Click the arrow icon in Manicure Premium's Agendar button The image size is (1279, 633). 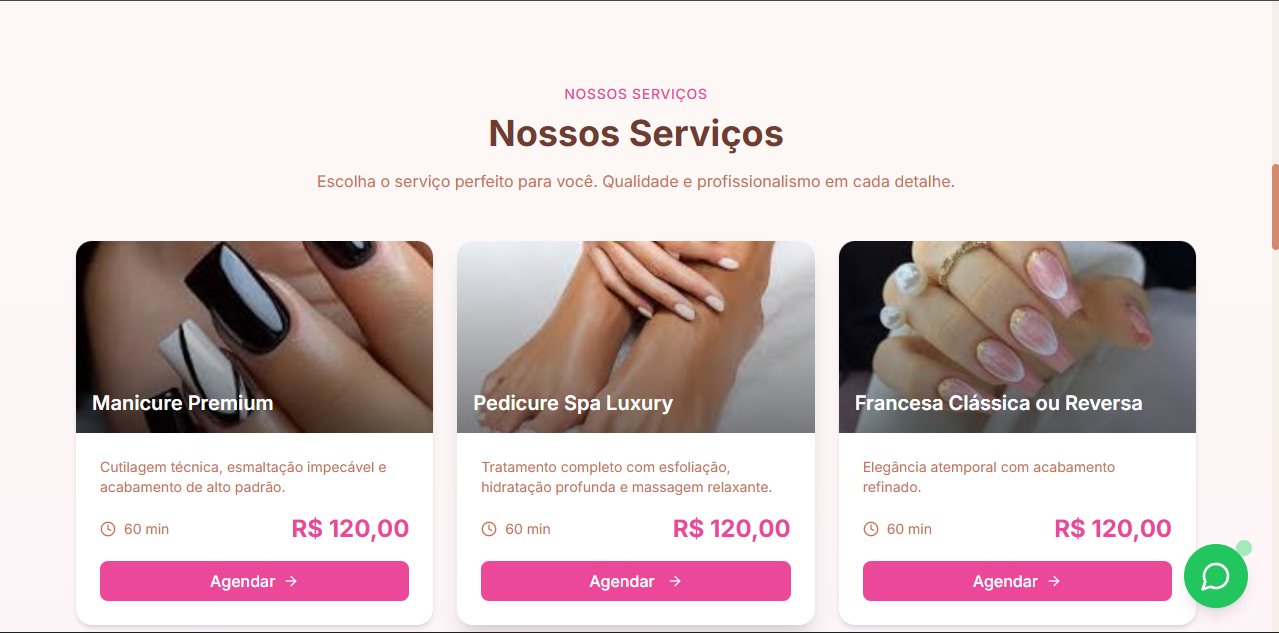pos(291,581)
